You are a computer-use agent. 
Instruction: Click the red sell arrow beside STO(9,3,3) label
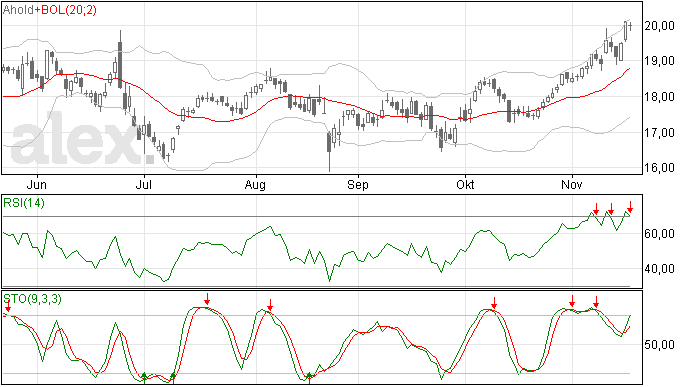(7, 306)
